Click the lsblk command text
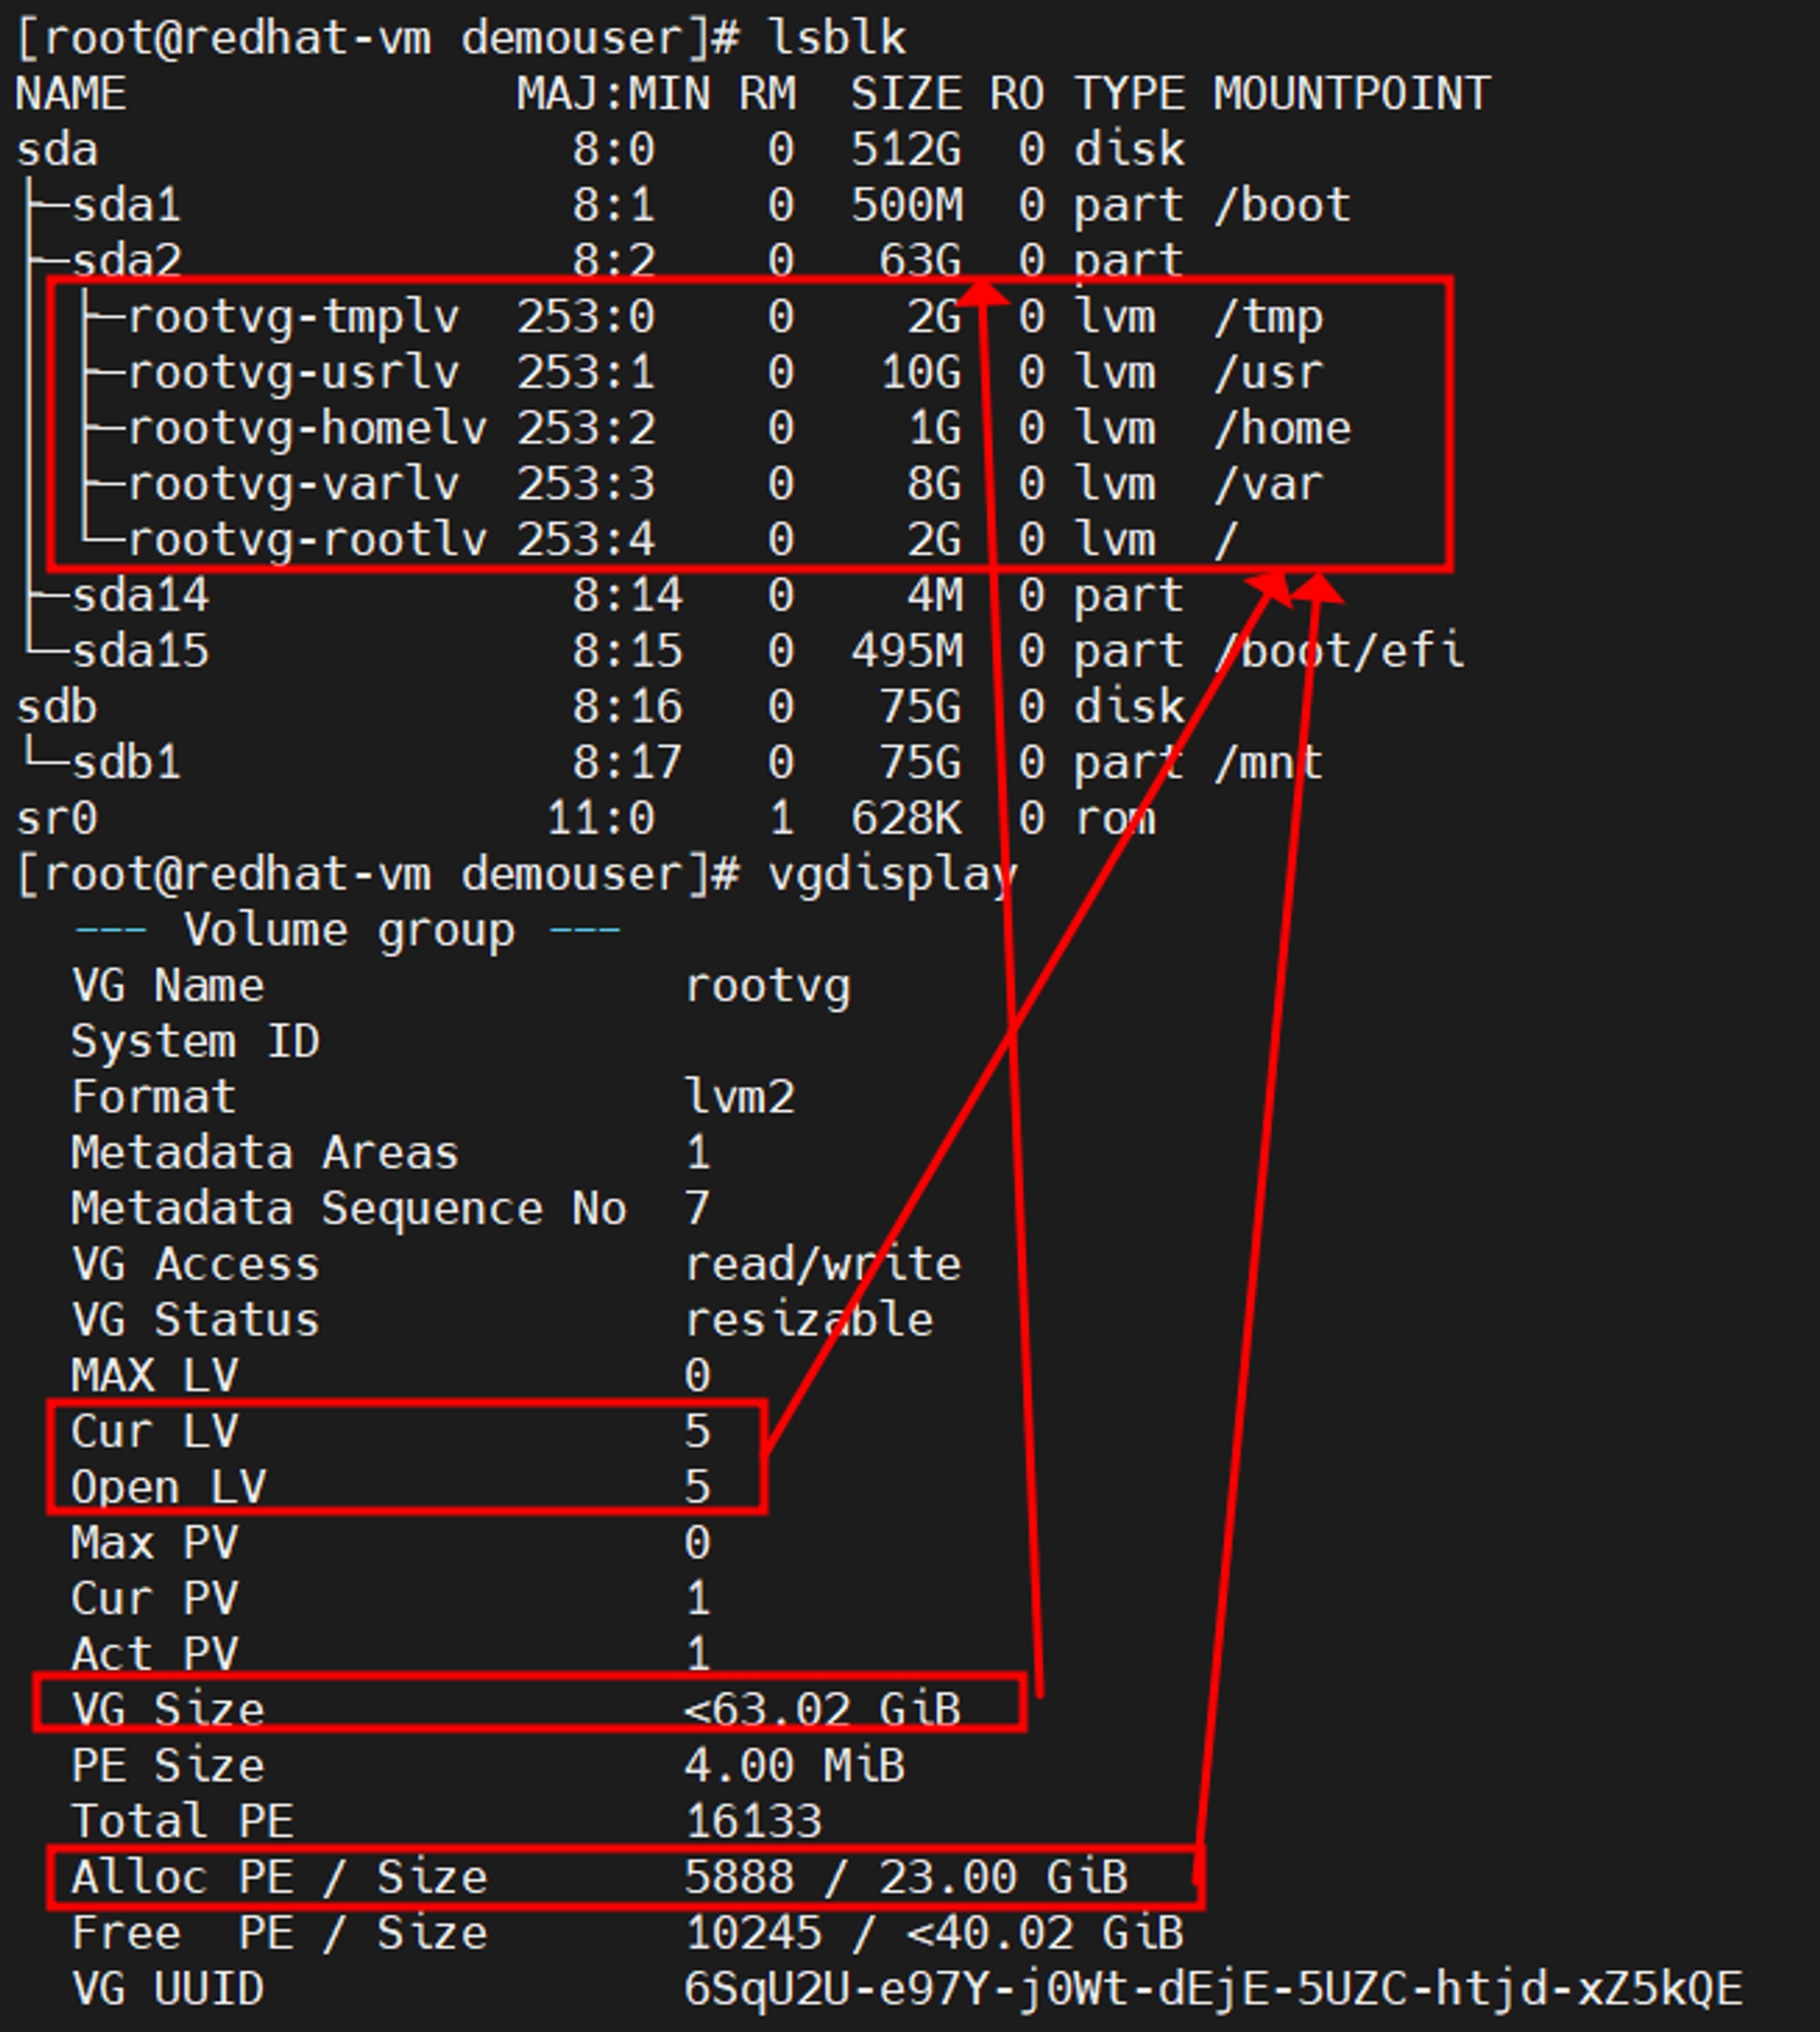Image resolution: width=1820 pixels, height=2032 pixels. point(836,38)
